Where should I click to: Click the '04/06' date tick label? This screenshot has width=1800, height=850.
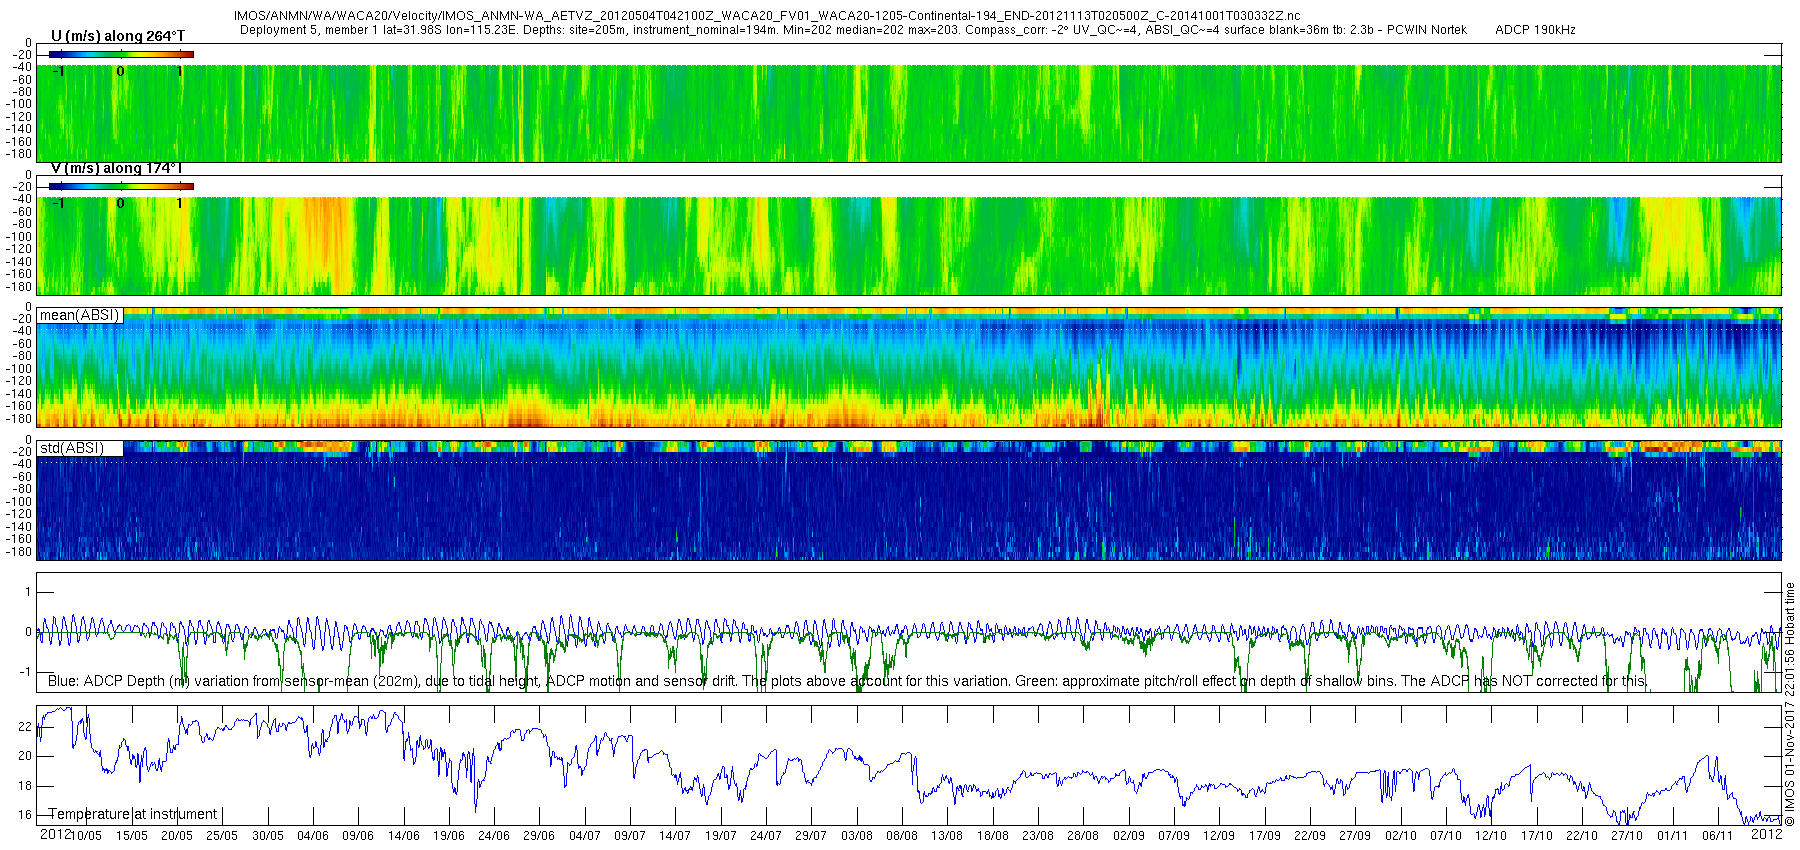point(313,836)
